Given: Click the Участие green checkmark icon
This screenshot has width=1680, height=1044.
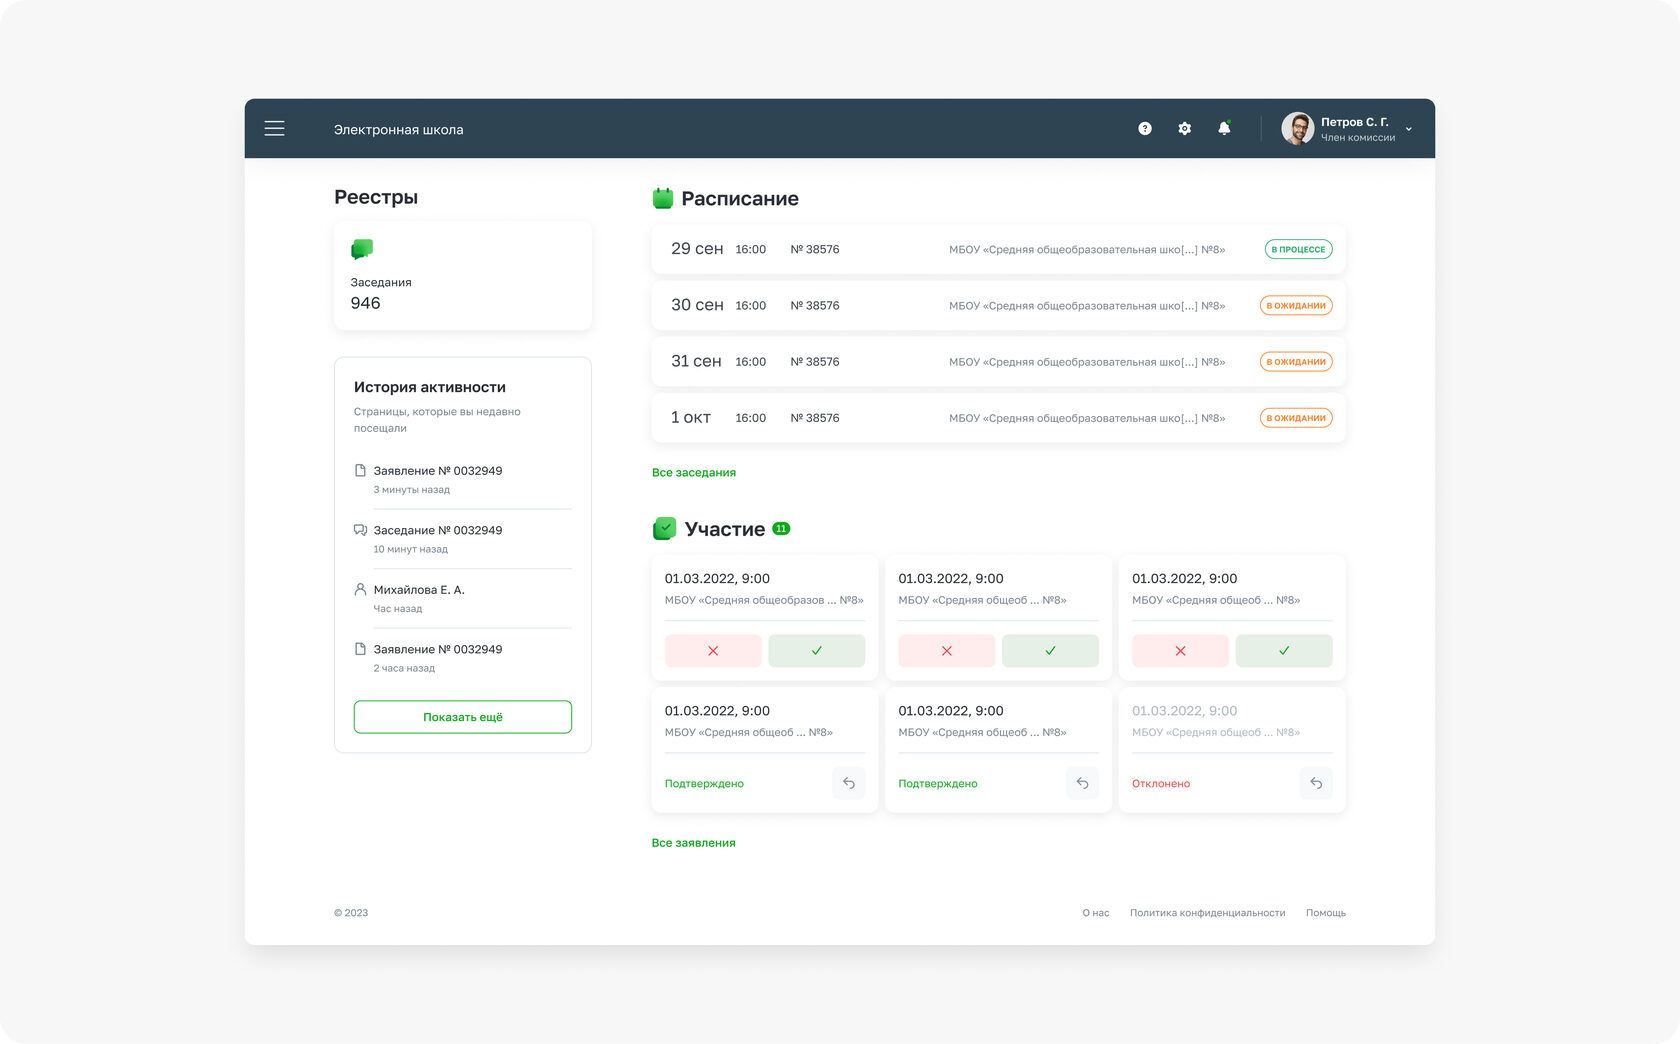Looking at the screenshot, I should pyautogui.click(x=664, y=528).
